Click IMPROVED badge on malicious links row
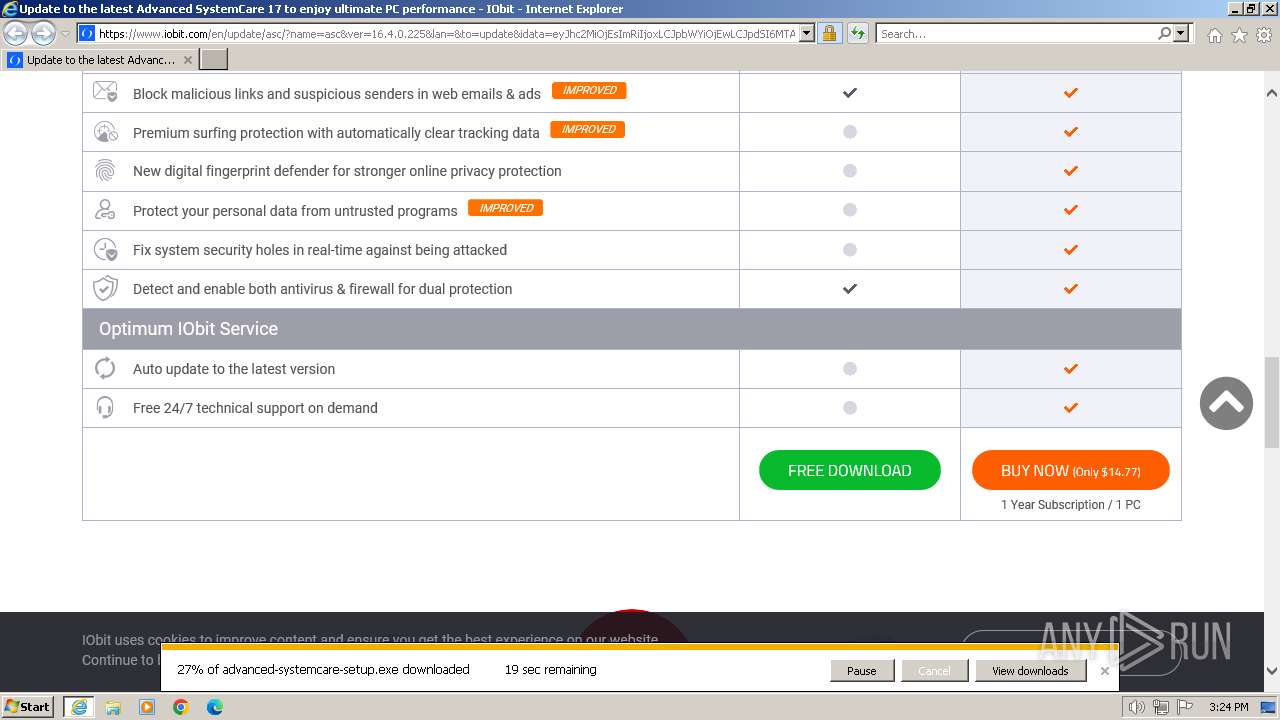Screen dimensions: 1280x720 (x=590, y=90)
